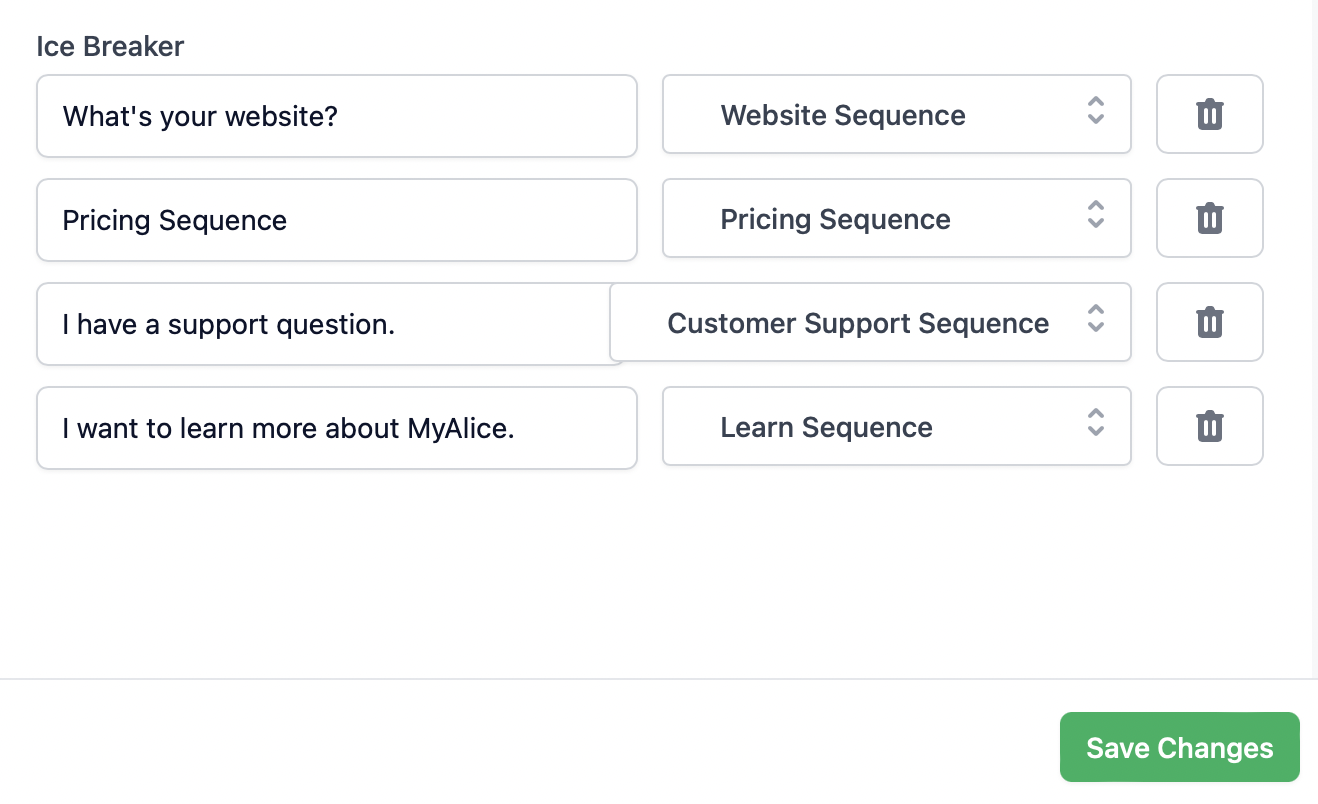Delete the "What's your website?" ice breaker
Image resolution: width=1318 pixels, height=804 pixels.
coord(1209,114)
